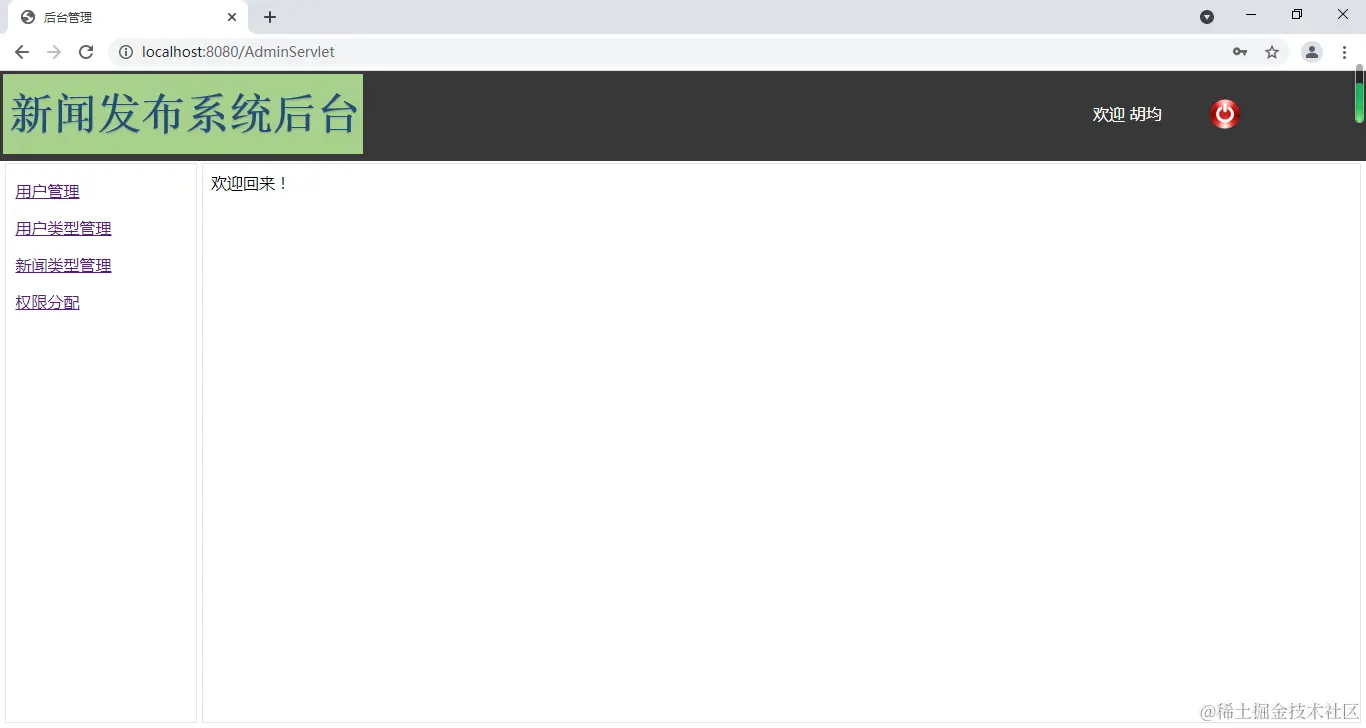Go back with browser back arrow
Viewport: 1366px width, 728px height.
(x=22, y=52)
